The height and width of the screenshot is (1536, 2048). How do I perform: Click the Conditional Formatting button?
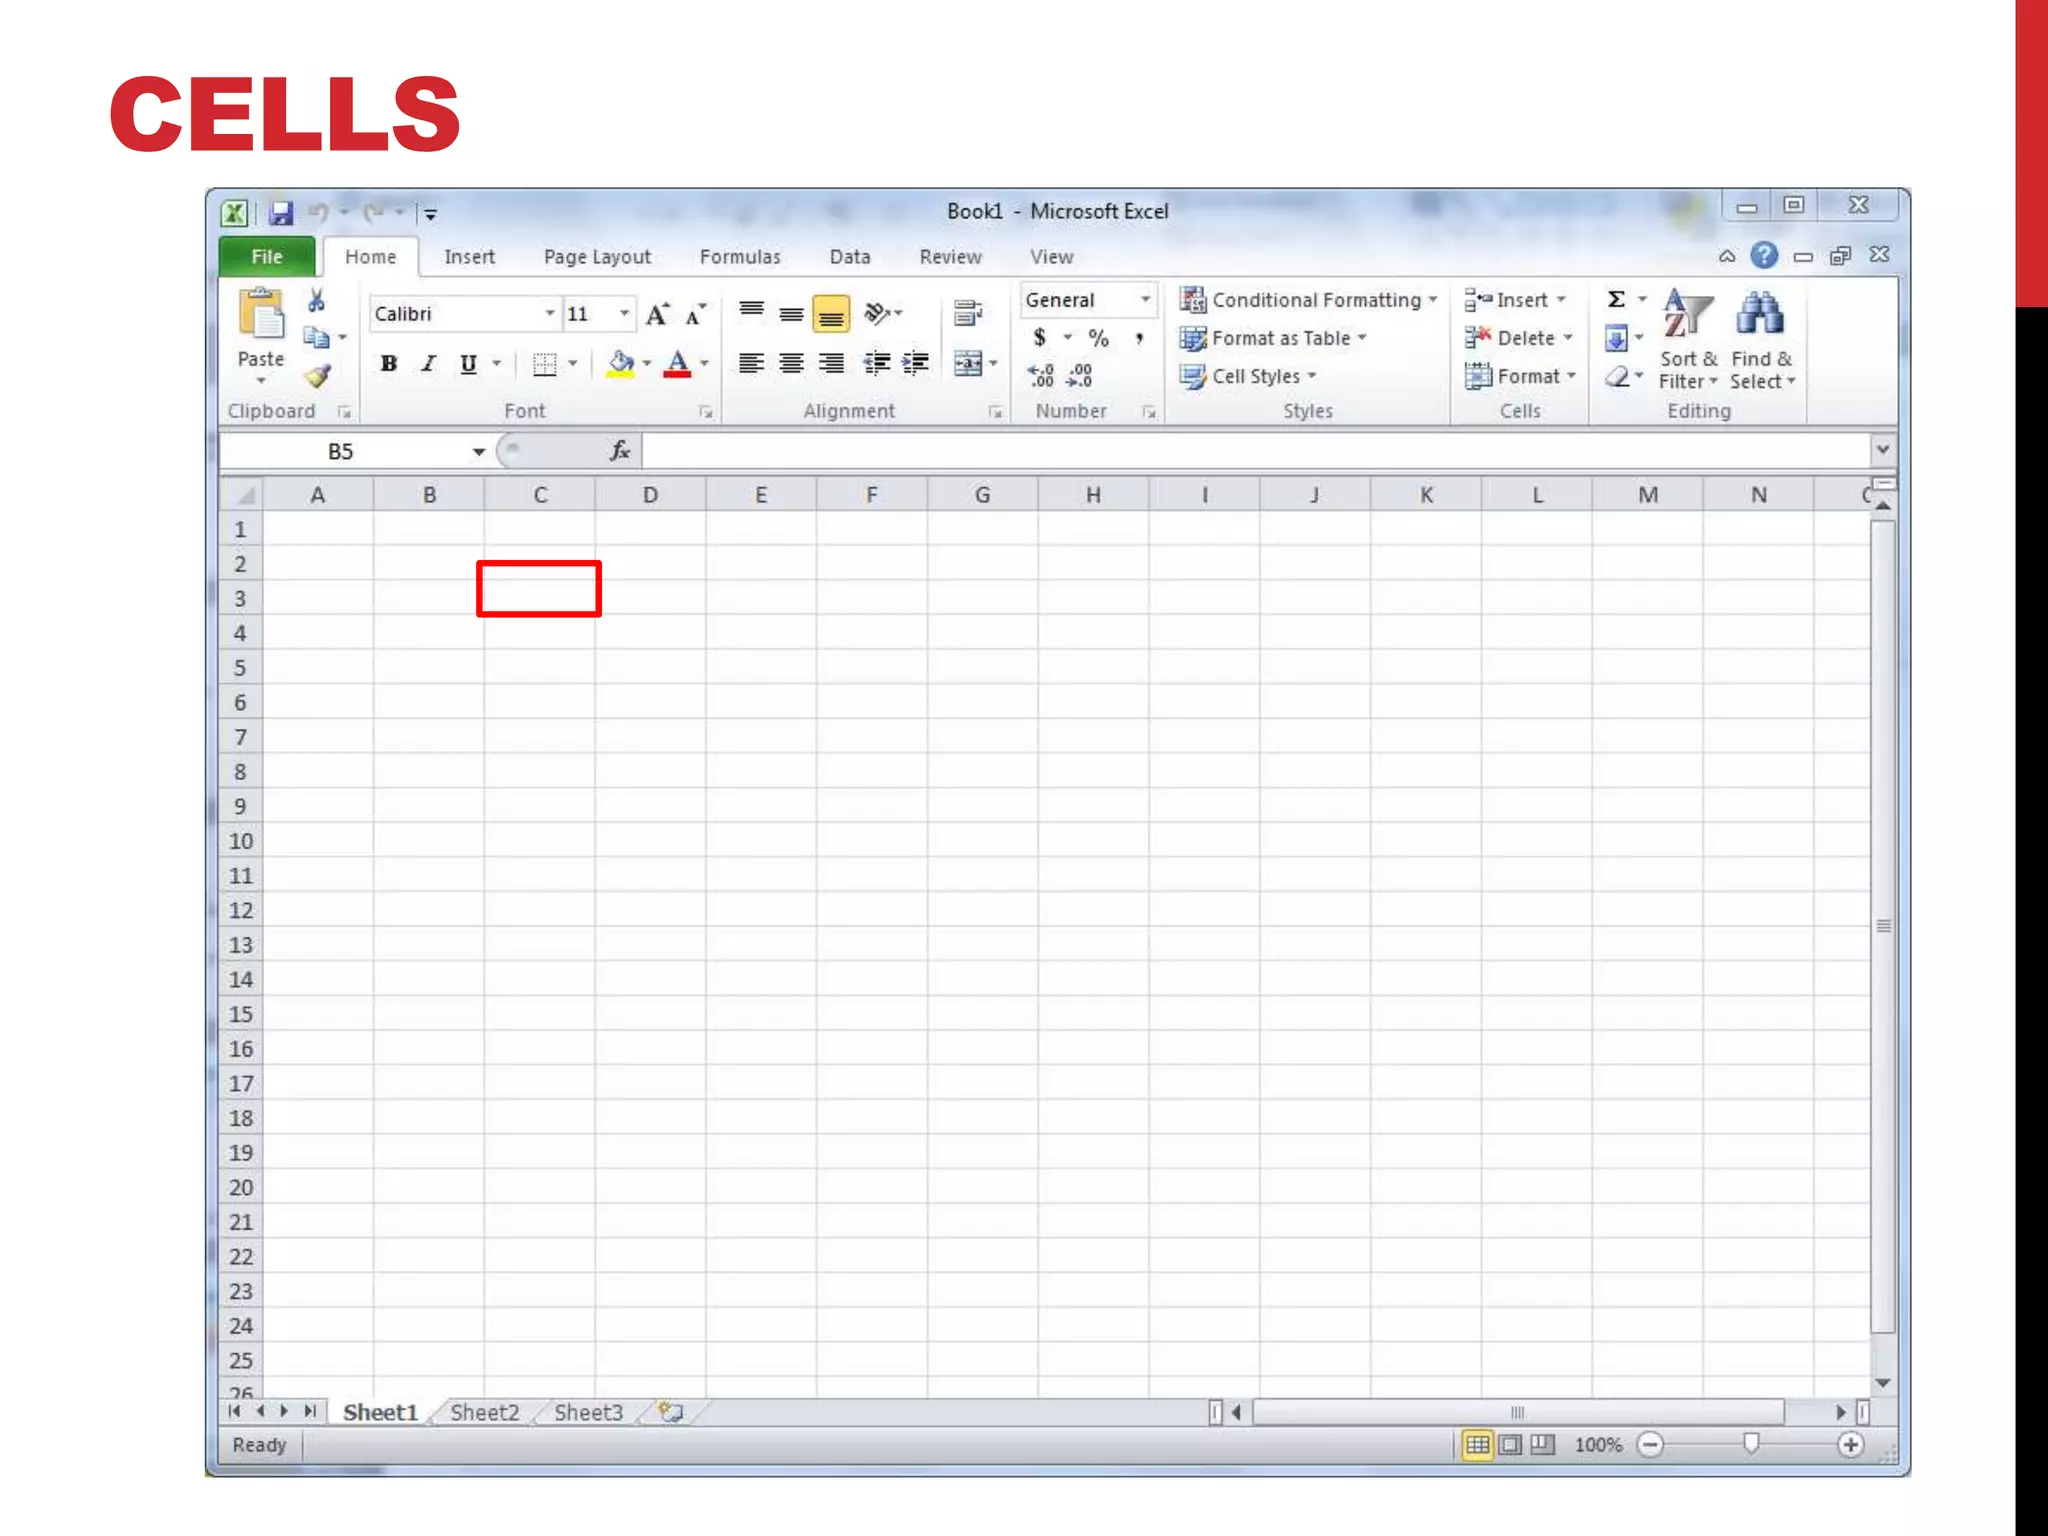pos(1308,300)
